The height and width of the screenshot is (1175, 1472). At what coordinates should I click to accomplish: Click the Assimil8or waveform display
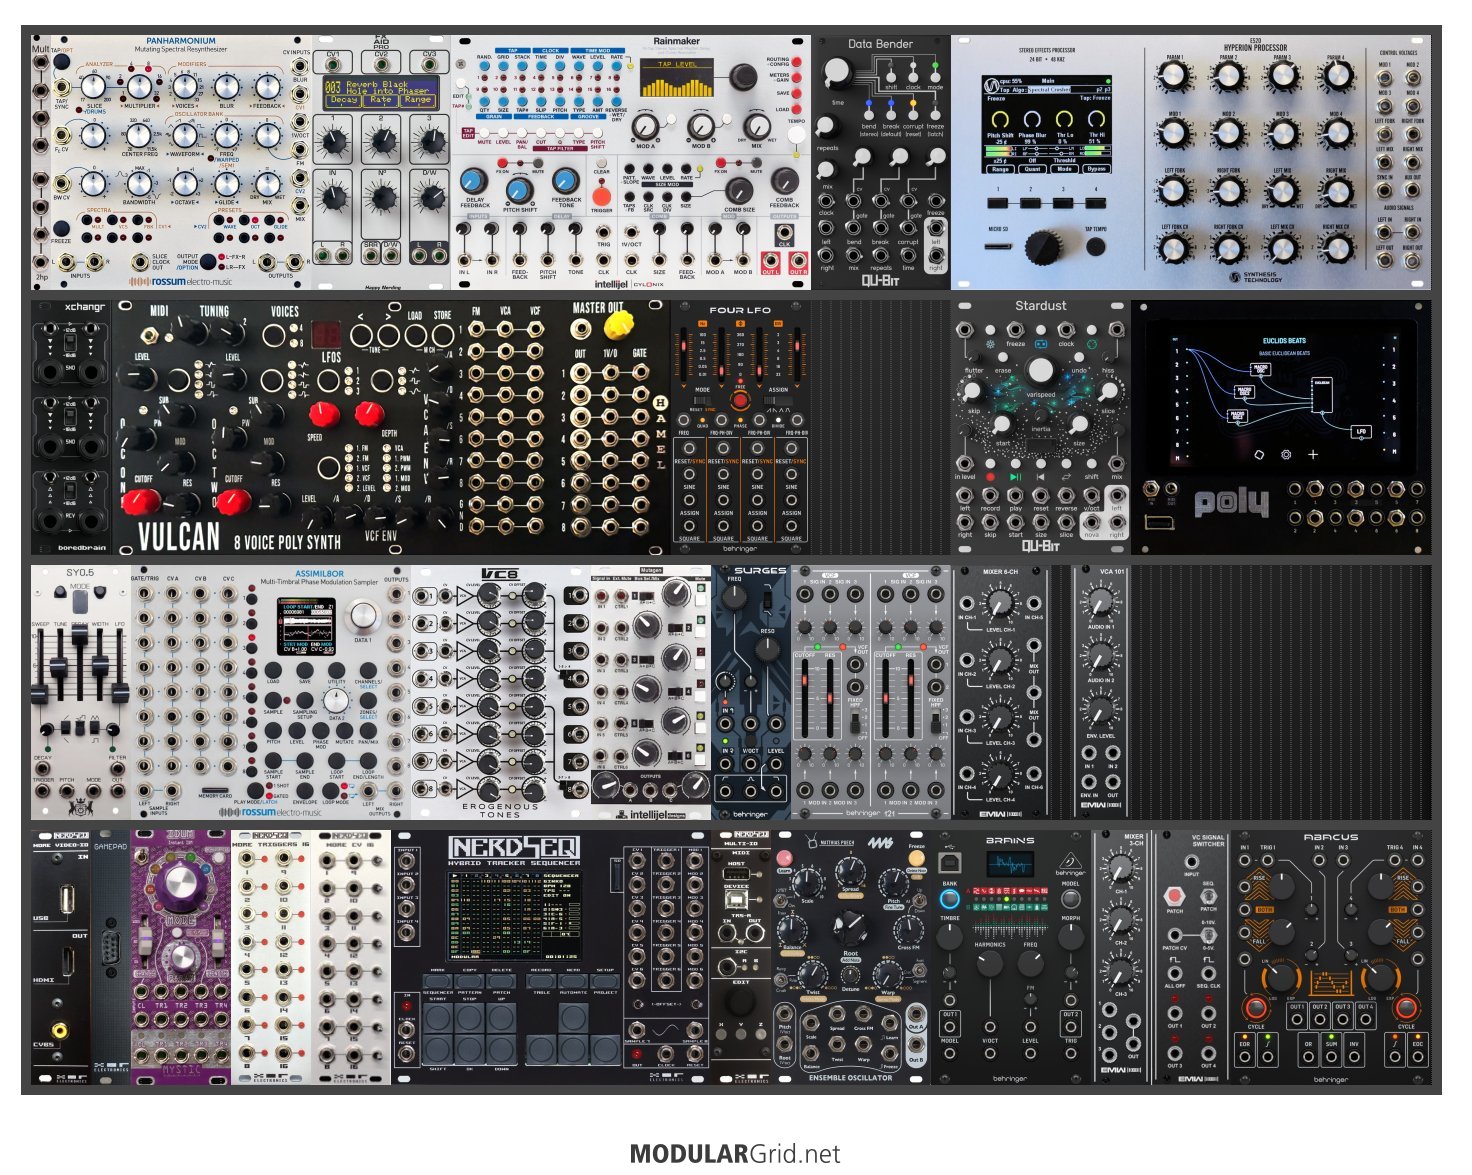(307, 627)
